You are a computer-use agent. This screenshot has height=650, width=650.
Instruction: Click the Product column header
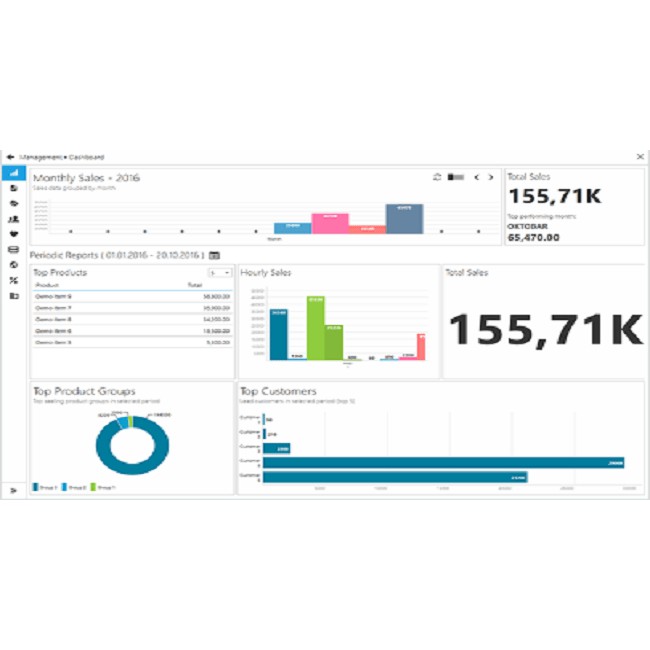(x=48, y=285)
